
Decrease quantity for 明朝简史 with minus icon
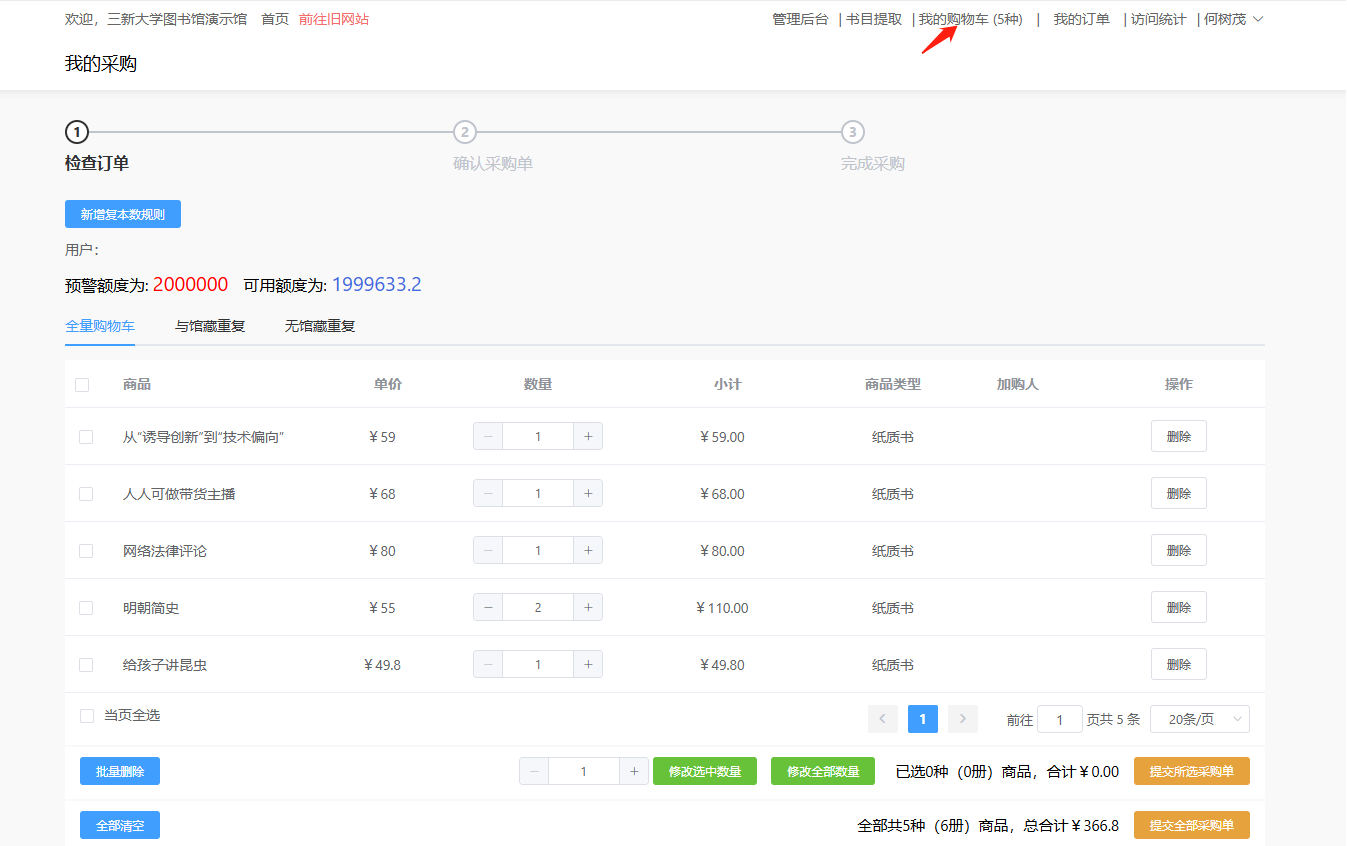[x=488, y=608]
